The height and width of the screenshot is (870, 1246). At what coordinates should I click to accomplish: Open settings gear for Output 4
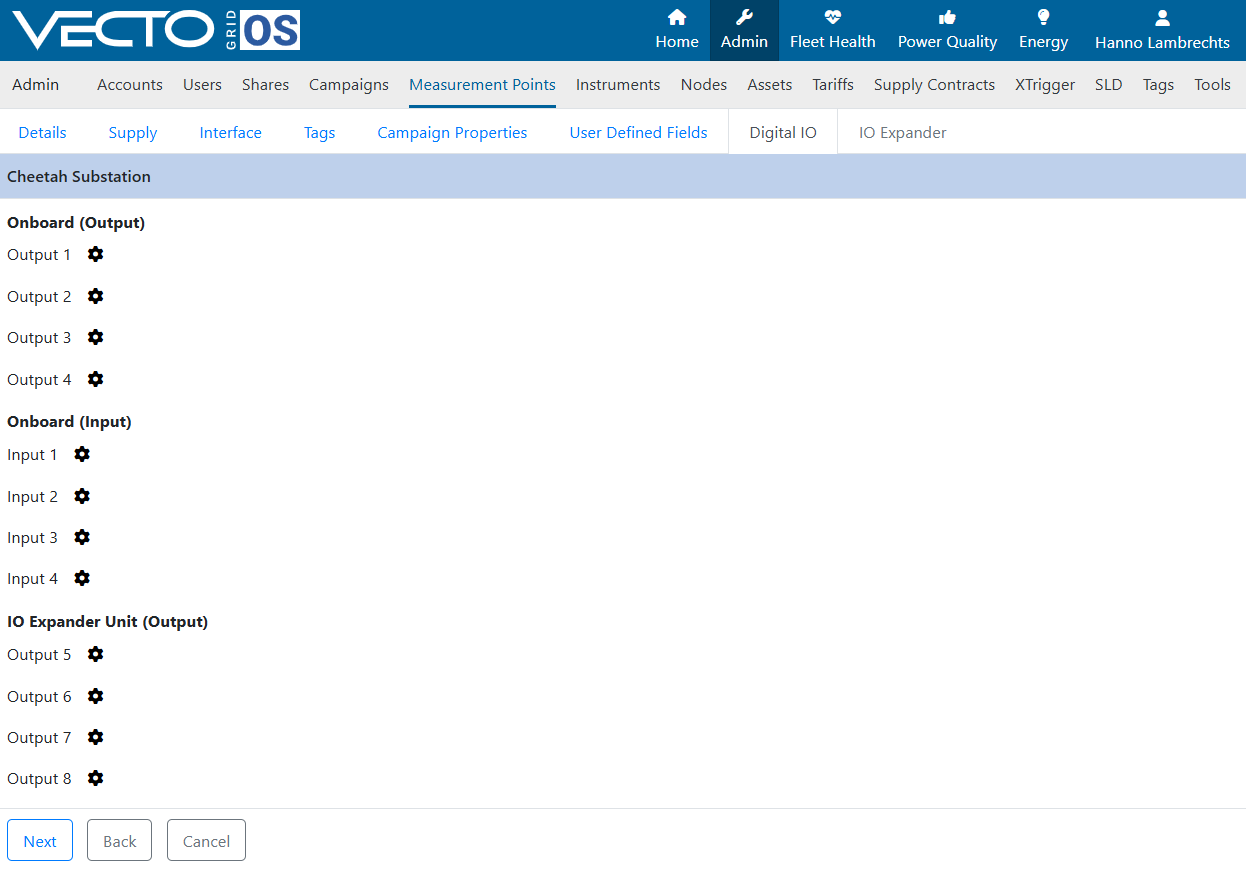95,379
